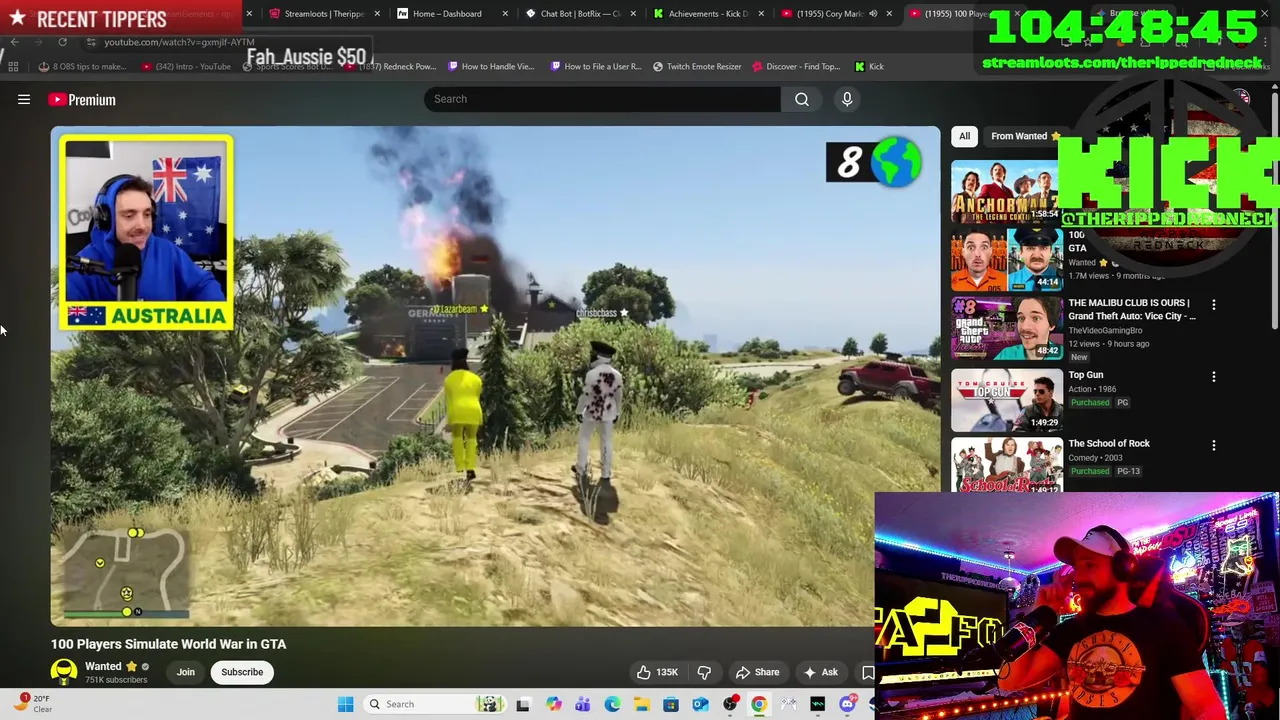Click the Top Gun title text
This screenshot has width=1280, height=720.
pyautogui.click(x=1085, y=375)
